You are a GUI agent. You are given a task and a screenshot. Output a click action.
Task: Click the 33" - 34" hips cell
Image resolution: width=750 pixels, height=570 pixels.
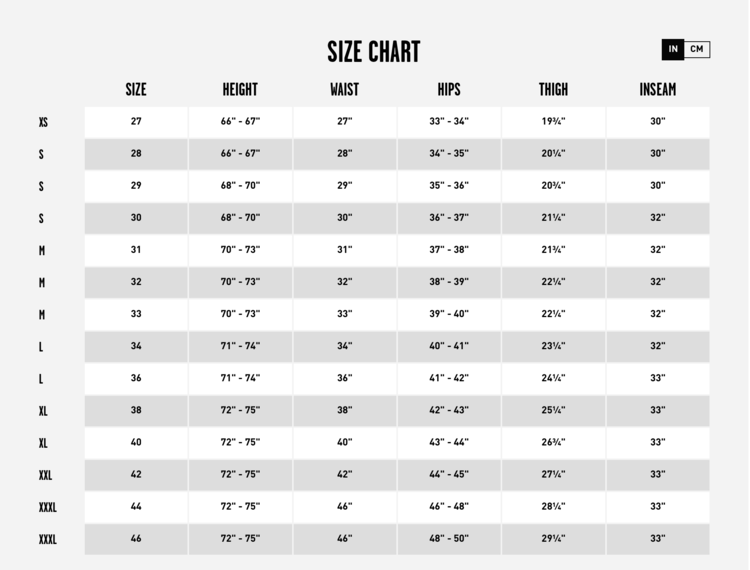pyautogui.click(x=449, y=122)
